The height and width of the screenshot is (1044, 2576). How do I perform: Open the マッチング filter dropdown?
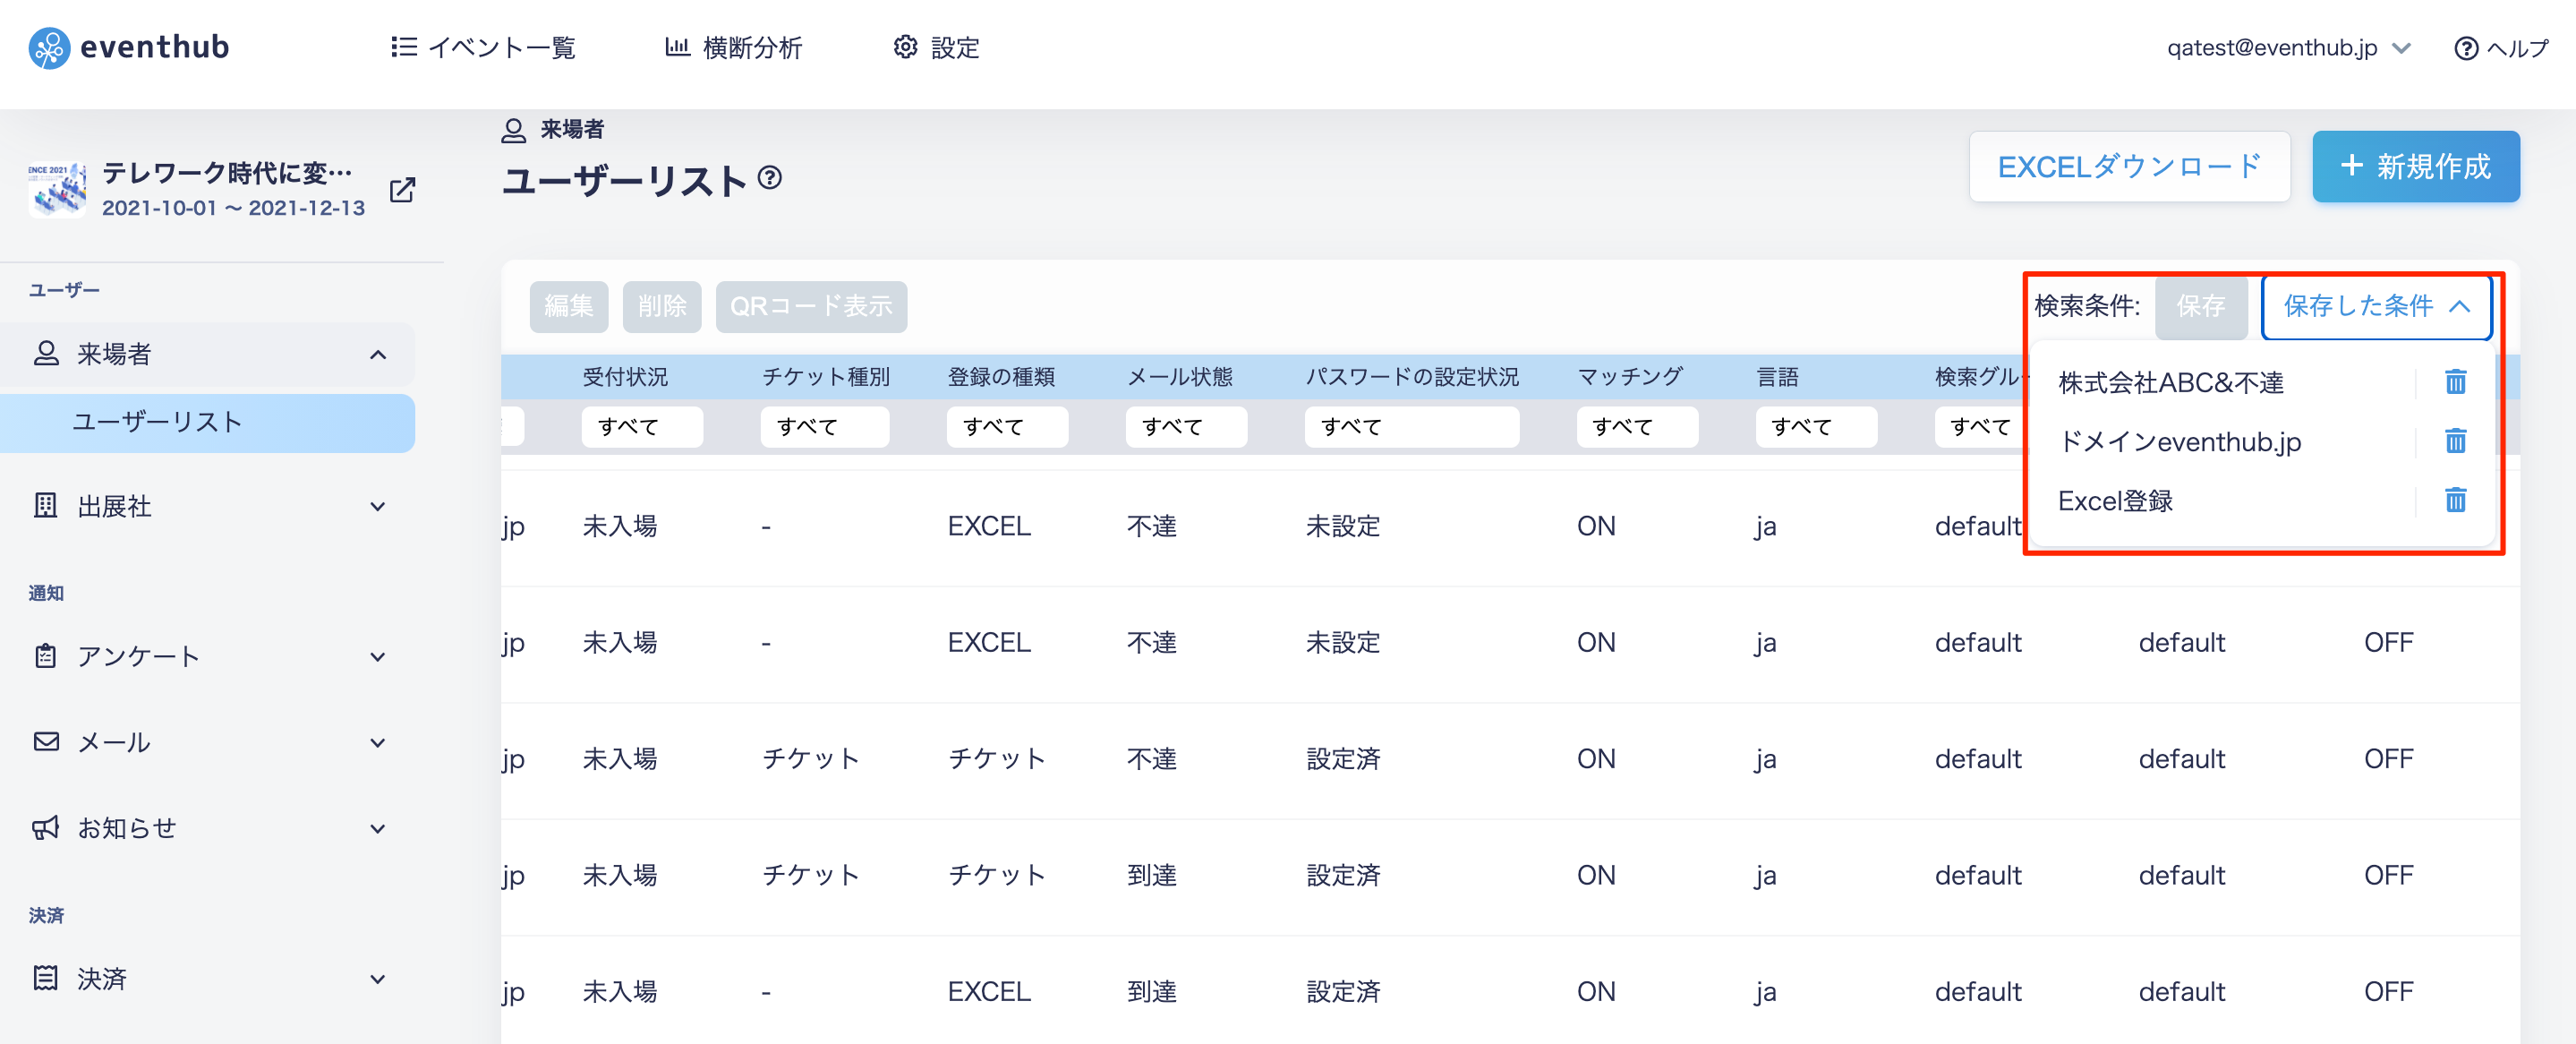click(x=1637, y=426)
